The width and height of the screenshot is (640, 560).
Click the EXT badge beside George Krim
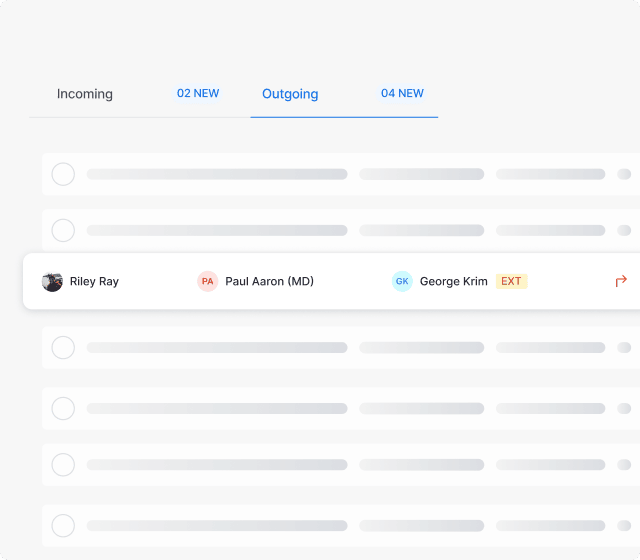coord(511,281)
